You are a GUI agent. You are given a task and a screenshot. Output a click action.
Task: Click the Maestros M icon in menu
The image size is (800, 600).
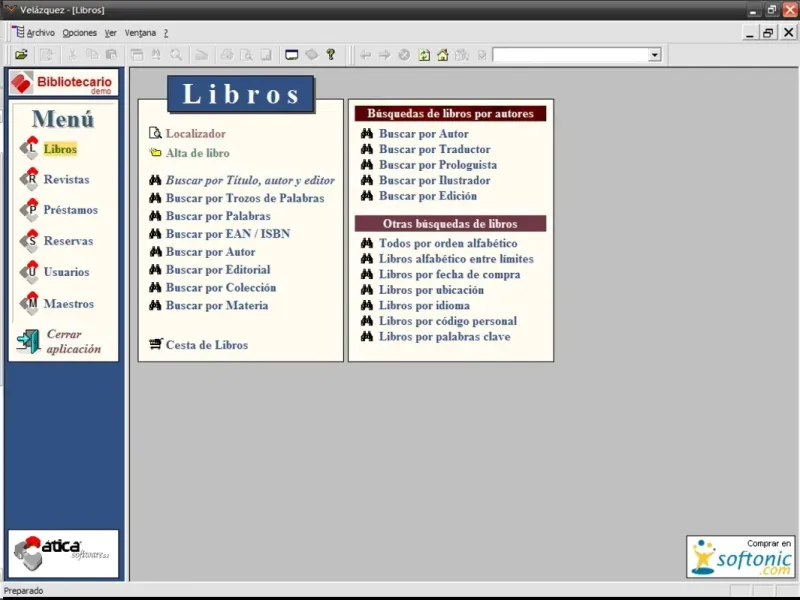30,303
